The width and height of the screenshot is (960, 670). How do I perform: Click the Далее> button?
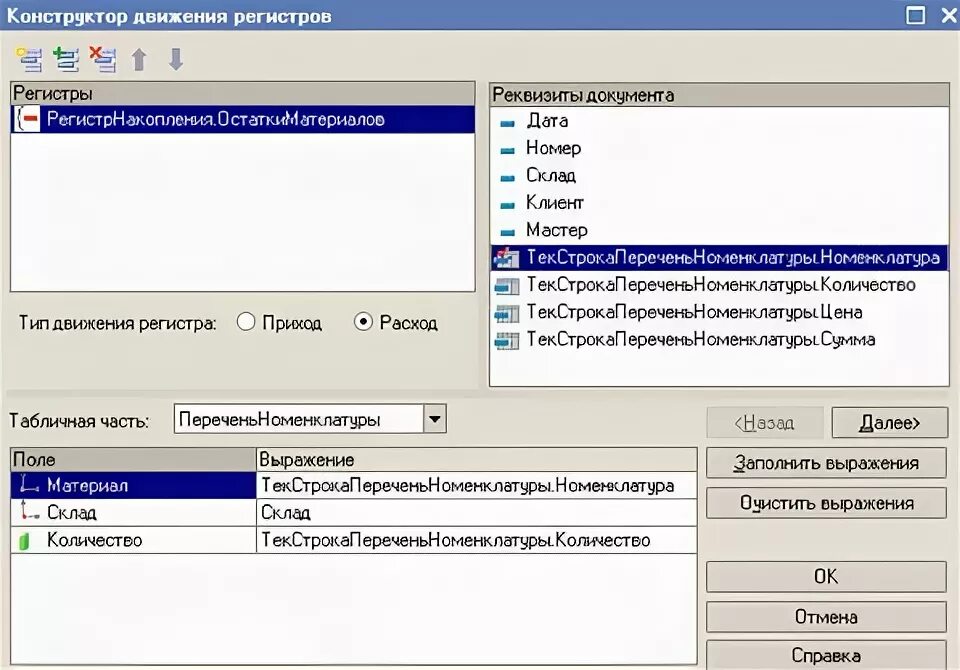tap(890, 423)
